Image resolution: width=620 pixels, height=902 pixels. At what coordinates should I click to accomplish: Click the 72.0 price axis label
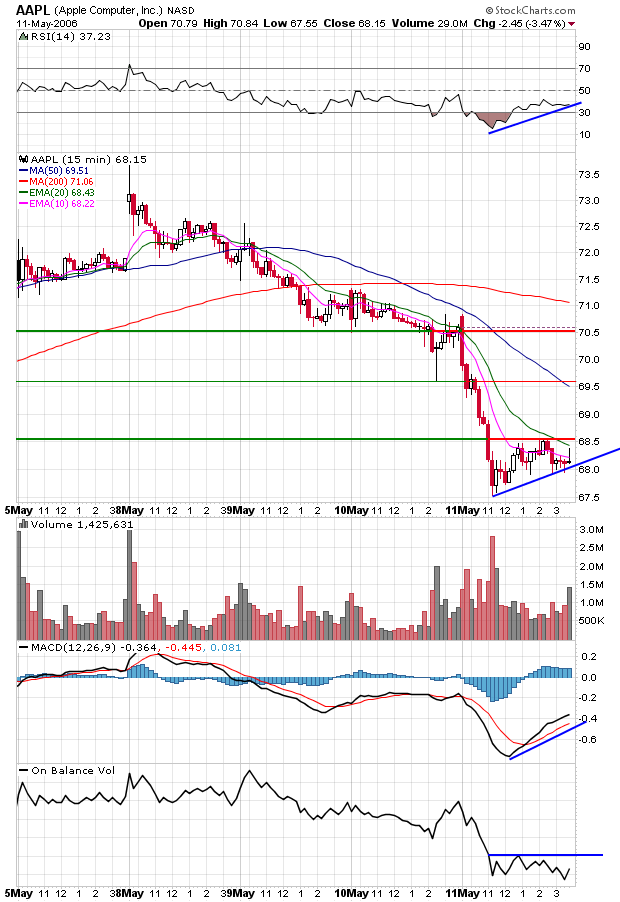click(588, 253)
